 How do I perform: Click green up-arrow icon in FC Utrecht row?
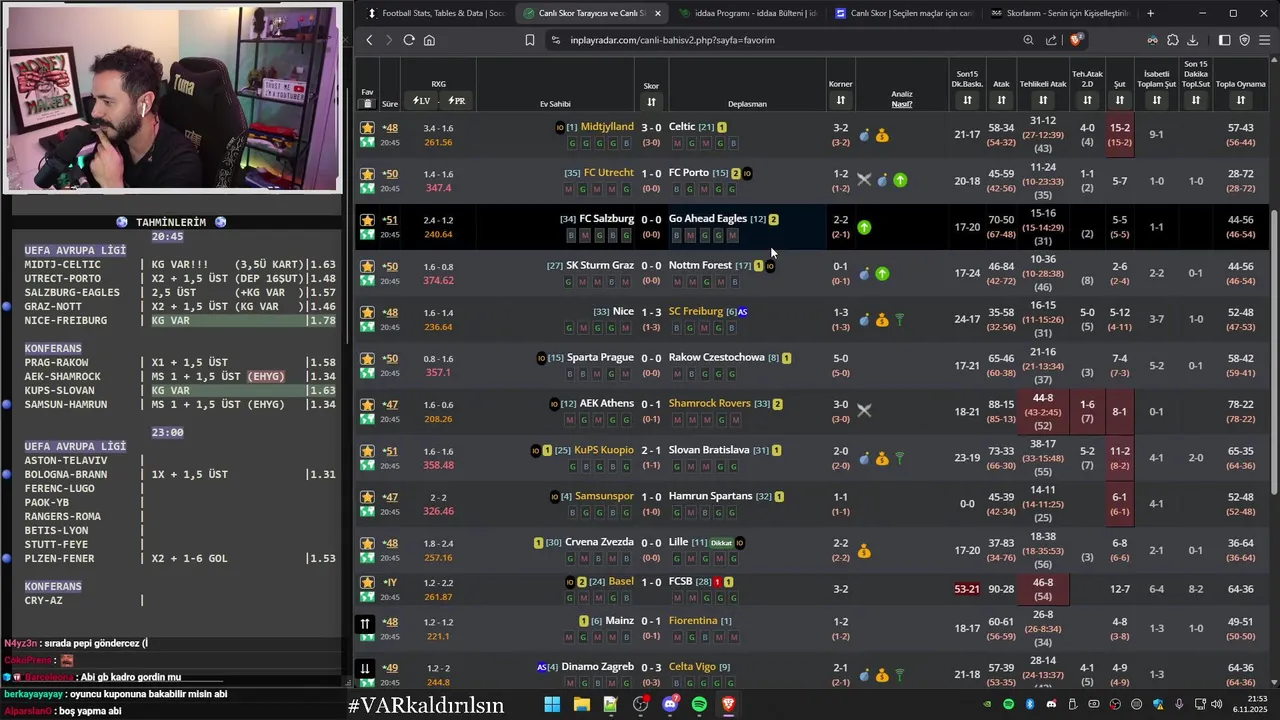900,180
